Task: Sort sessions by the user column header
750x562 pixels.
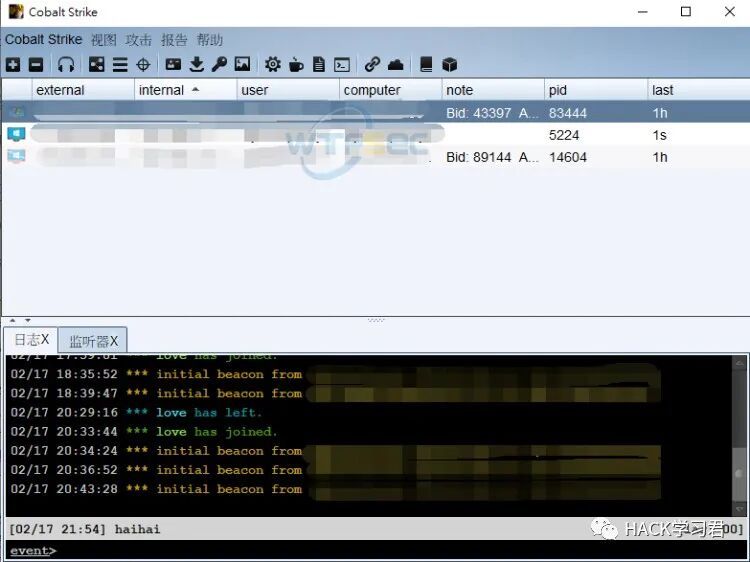Action: 288,90
